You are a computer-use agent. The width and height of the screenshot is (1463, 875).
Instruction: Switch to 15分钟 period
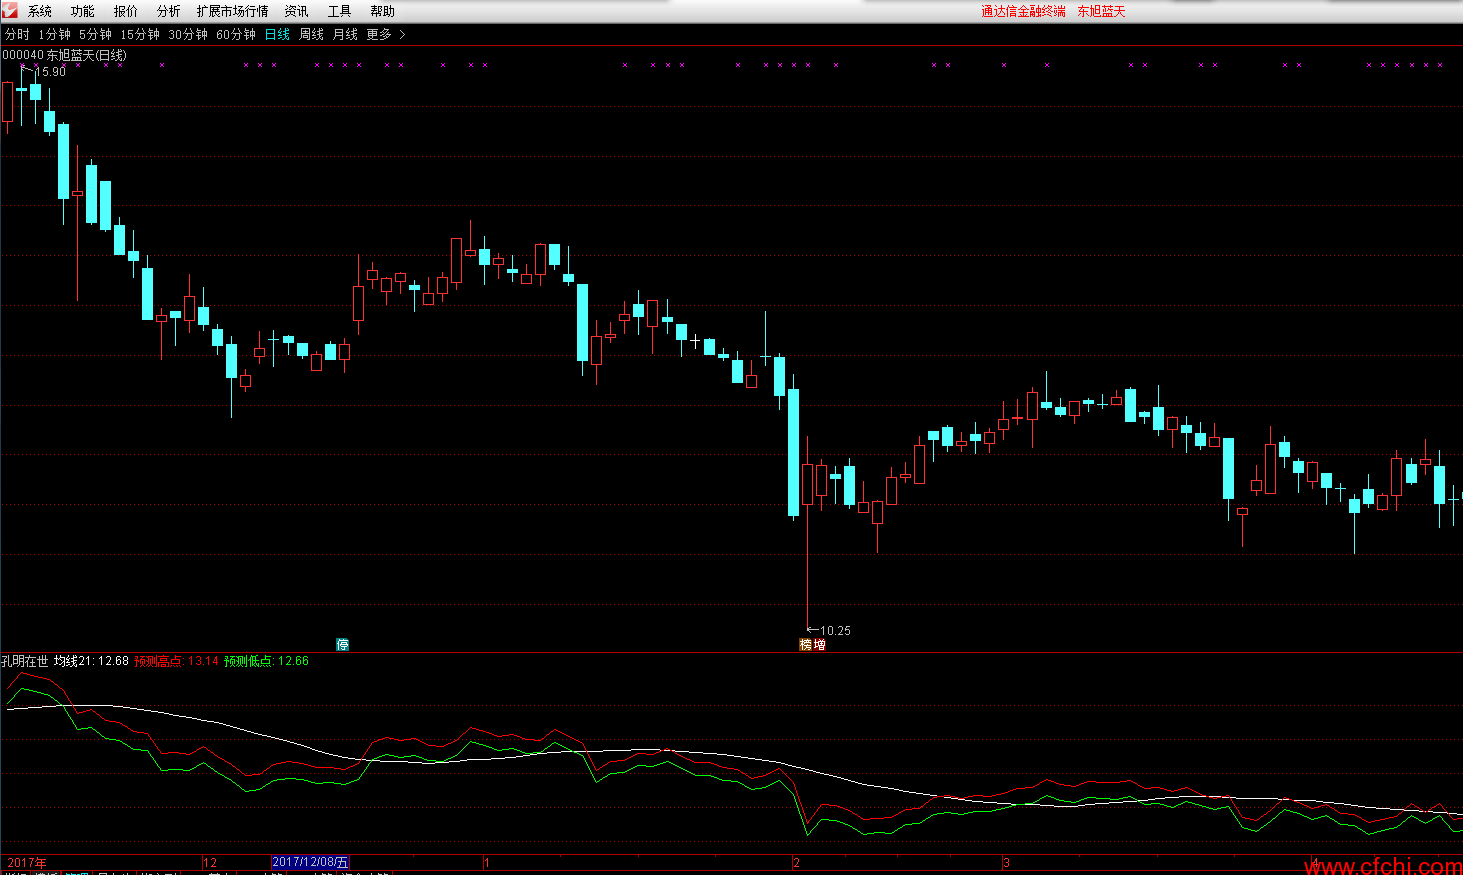pyautogui.click(x=140, y=34)
